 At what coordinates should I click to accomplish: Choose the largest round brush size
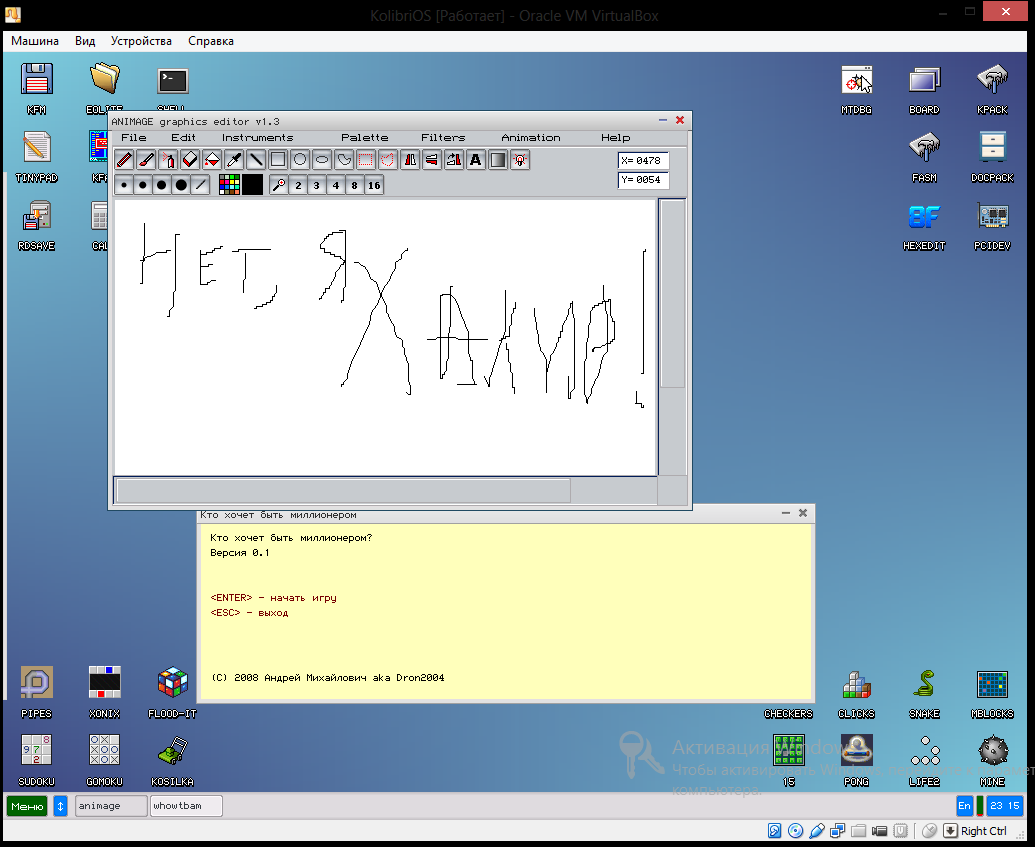pyautogui.click(x=181, y=185)
